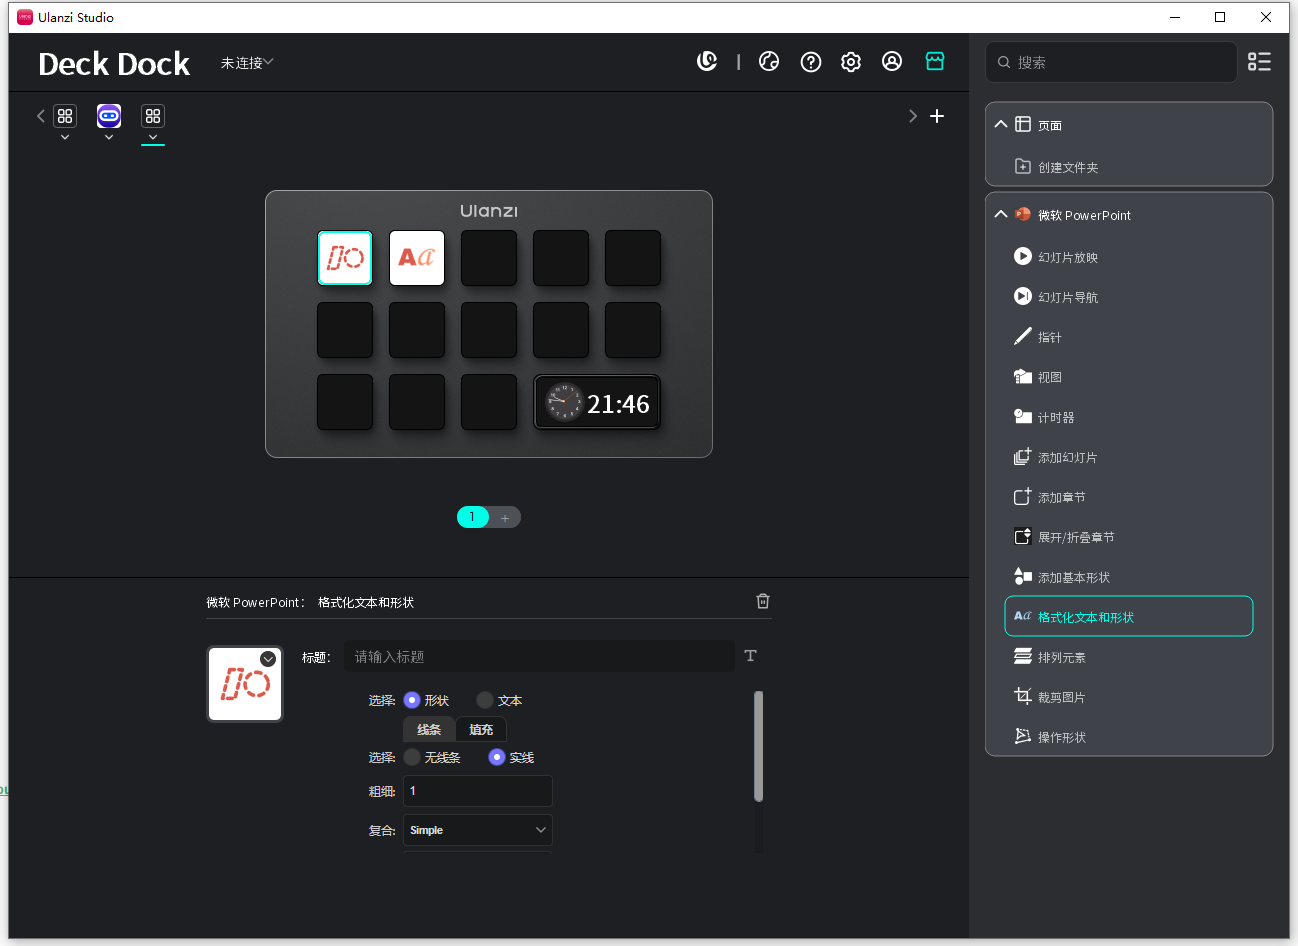Open the settings gear icon
Image resolution: width=1298 pixels, height=946 pixels.
pos(851,62)
